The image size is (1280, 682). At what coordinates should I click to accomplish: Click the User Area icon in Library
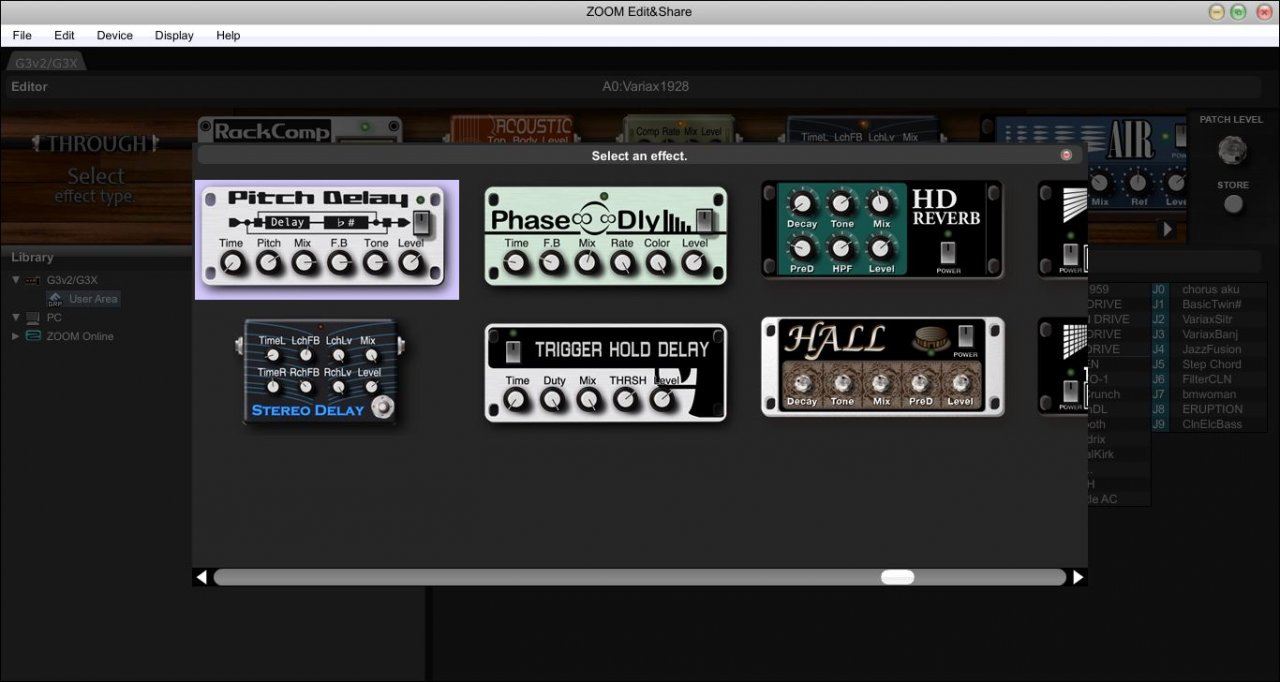[55, 298]
